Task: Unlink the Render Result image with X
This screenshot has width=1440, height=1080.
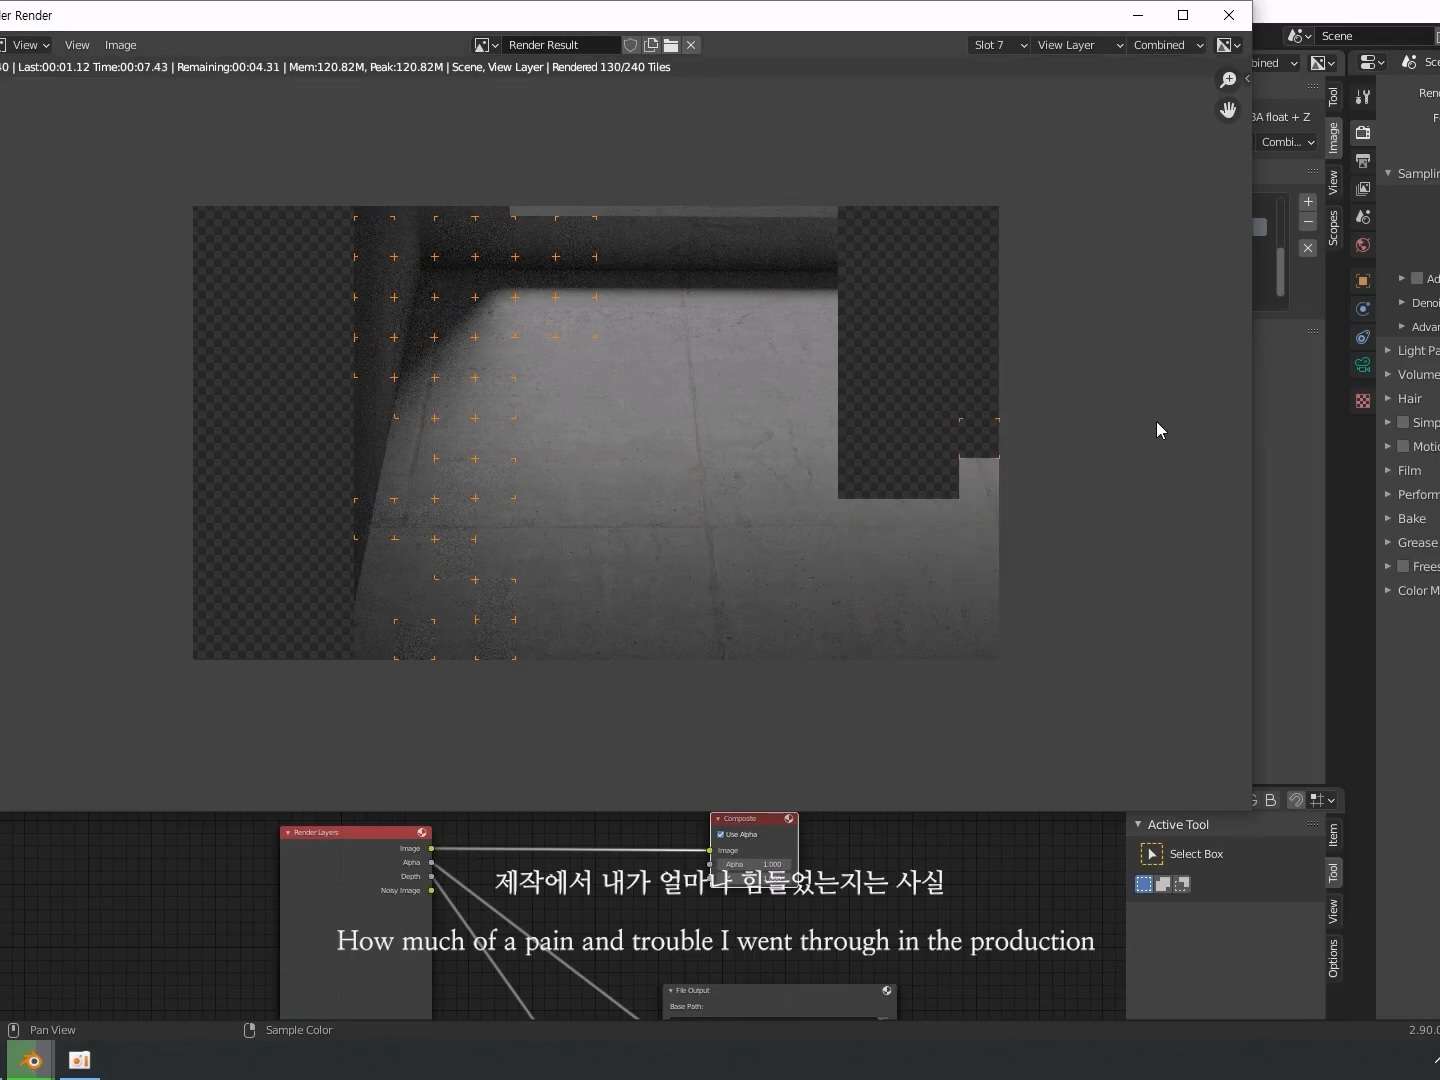Action: click(x=691, y=45)
